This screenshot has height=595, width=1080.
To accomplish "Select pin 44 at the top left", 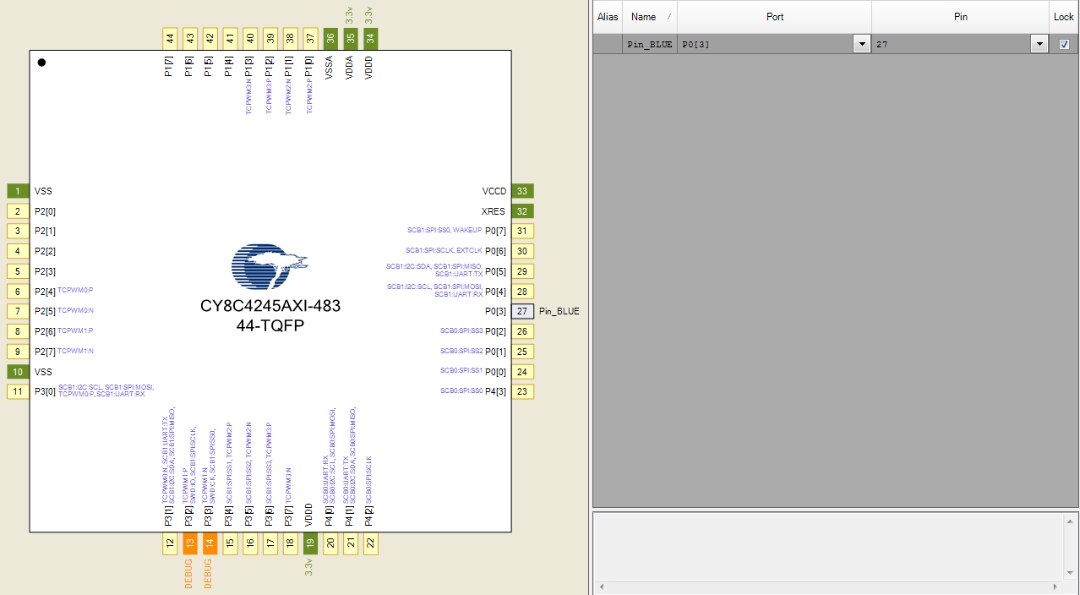I will pyautogui.click(x=170, y=38).
